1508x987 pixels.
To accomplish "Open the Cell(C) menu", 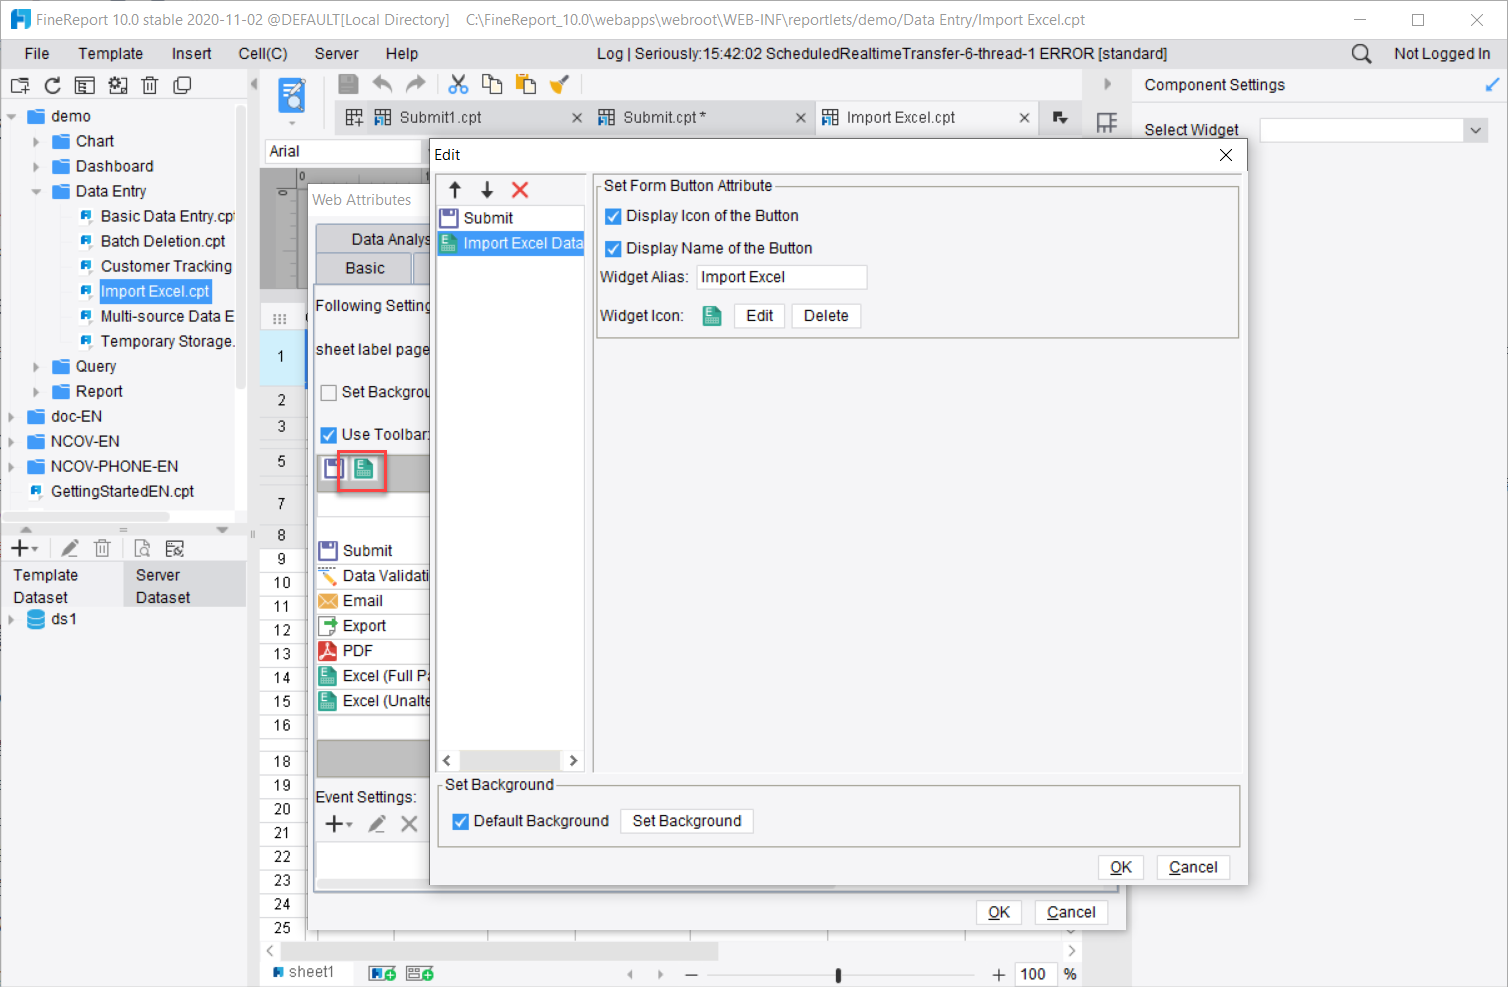I will point(263,54).
